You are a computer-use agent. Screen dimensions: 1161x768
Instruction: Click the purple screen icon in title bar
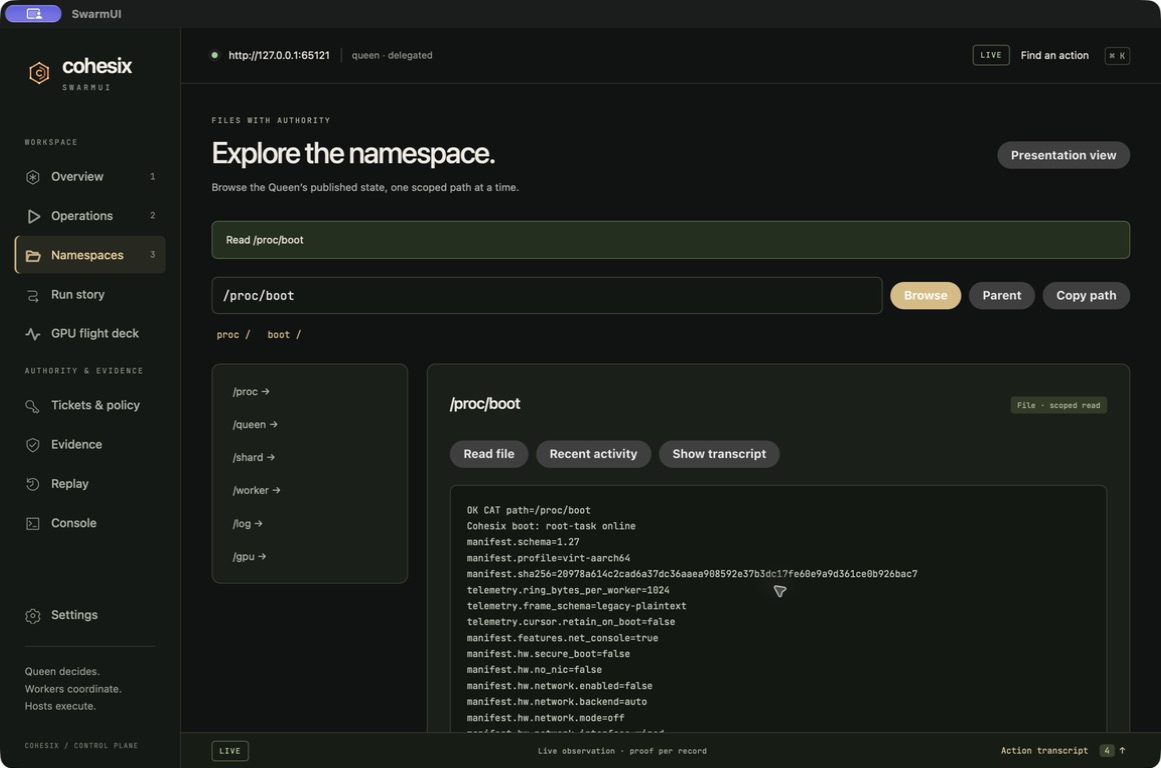(33, 13)
